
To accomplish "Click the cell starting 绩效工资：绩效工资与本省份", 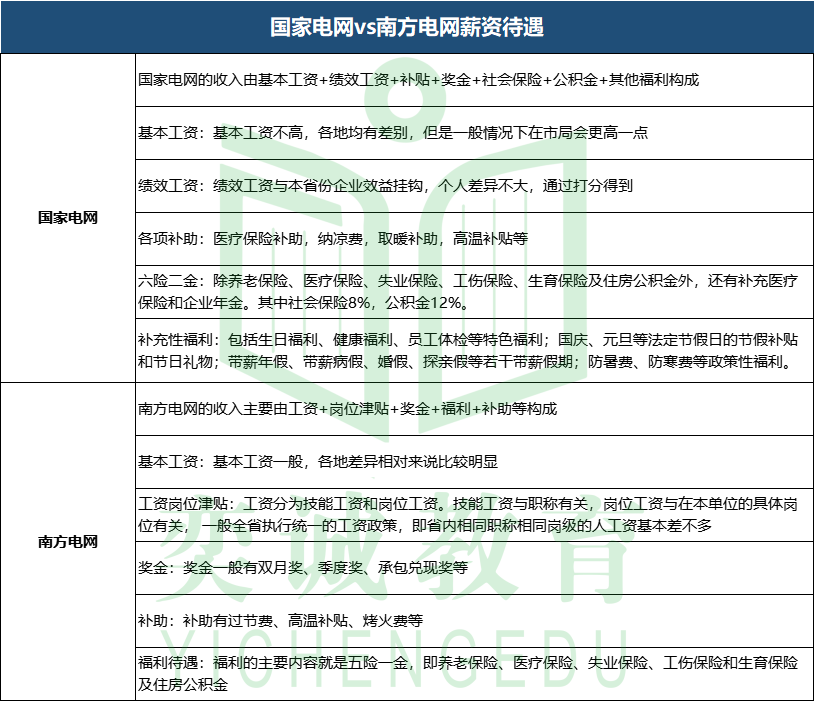I will 474,186.
